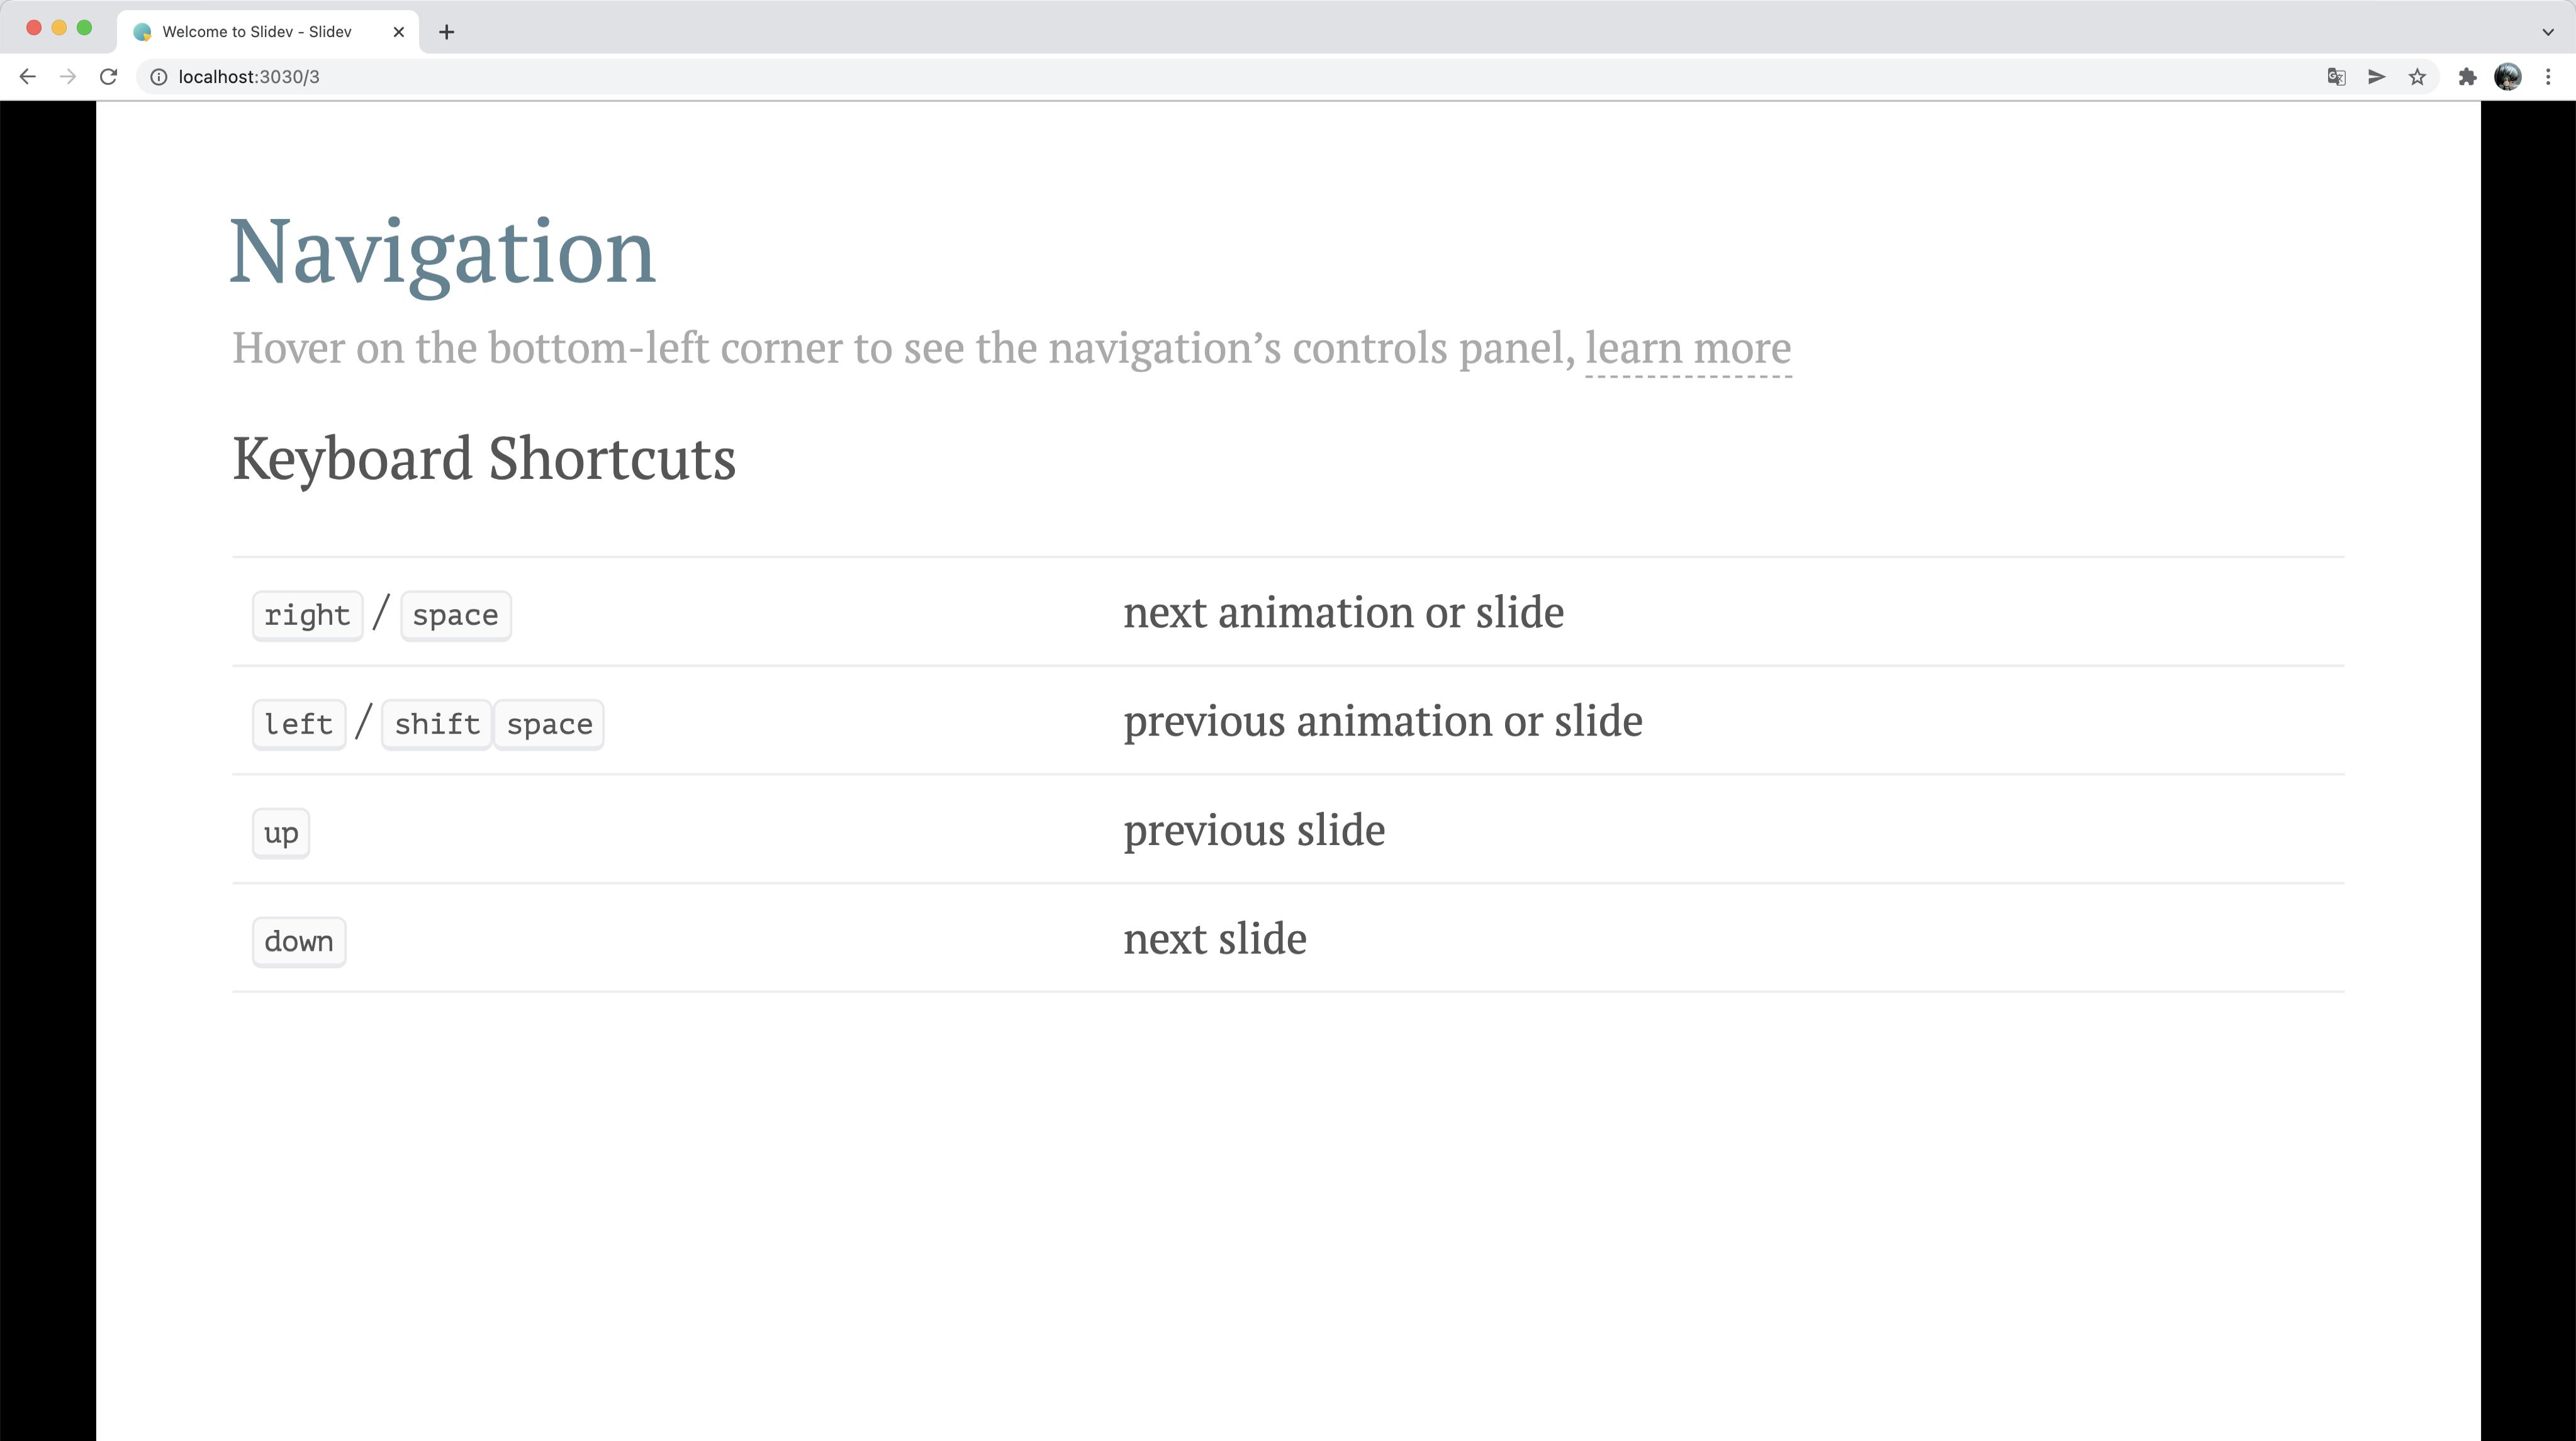Screen dimensions: 2576x1441
Task: Open the Google Translate icon
Action: tap(2336, 77)
